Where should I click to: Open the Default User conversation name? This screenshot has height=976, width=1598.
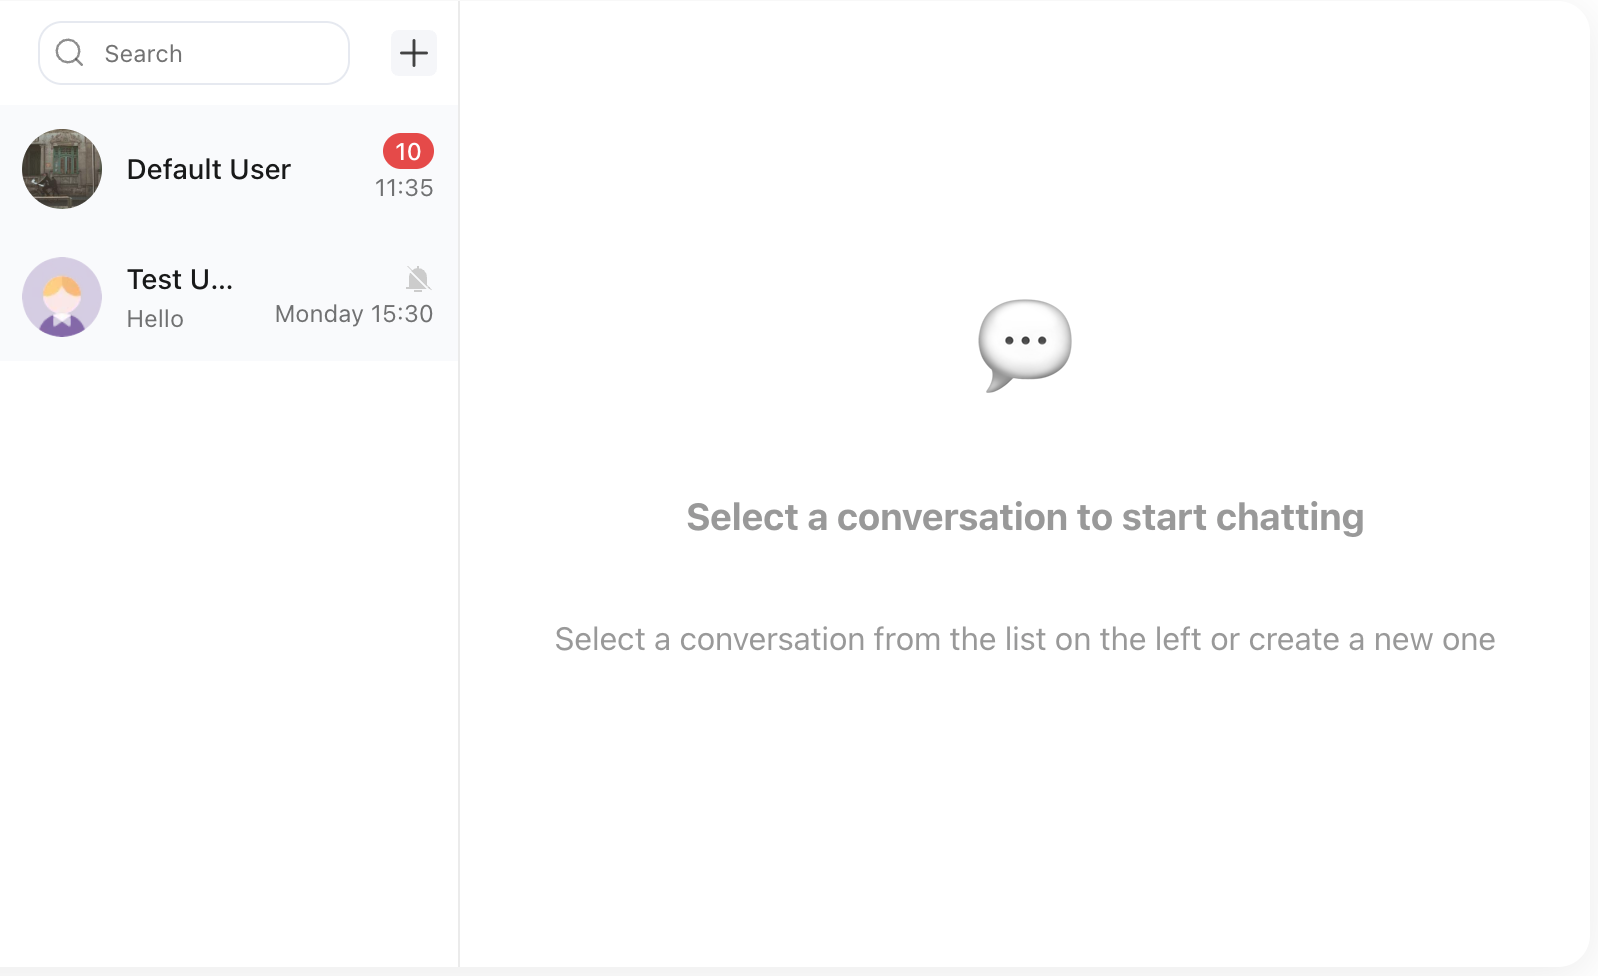(208, 170)
